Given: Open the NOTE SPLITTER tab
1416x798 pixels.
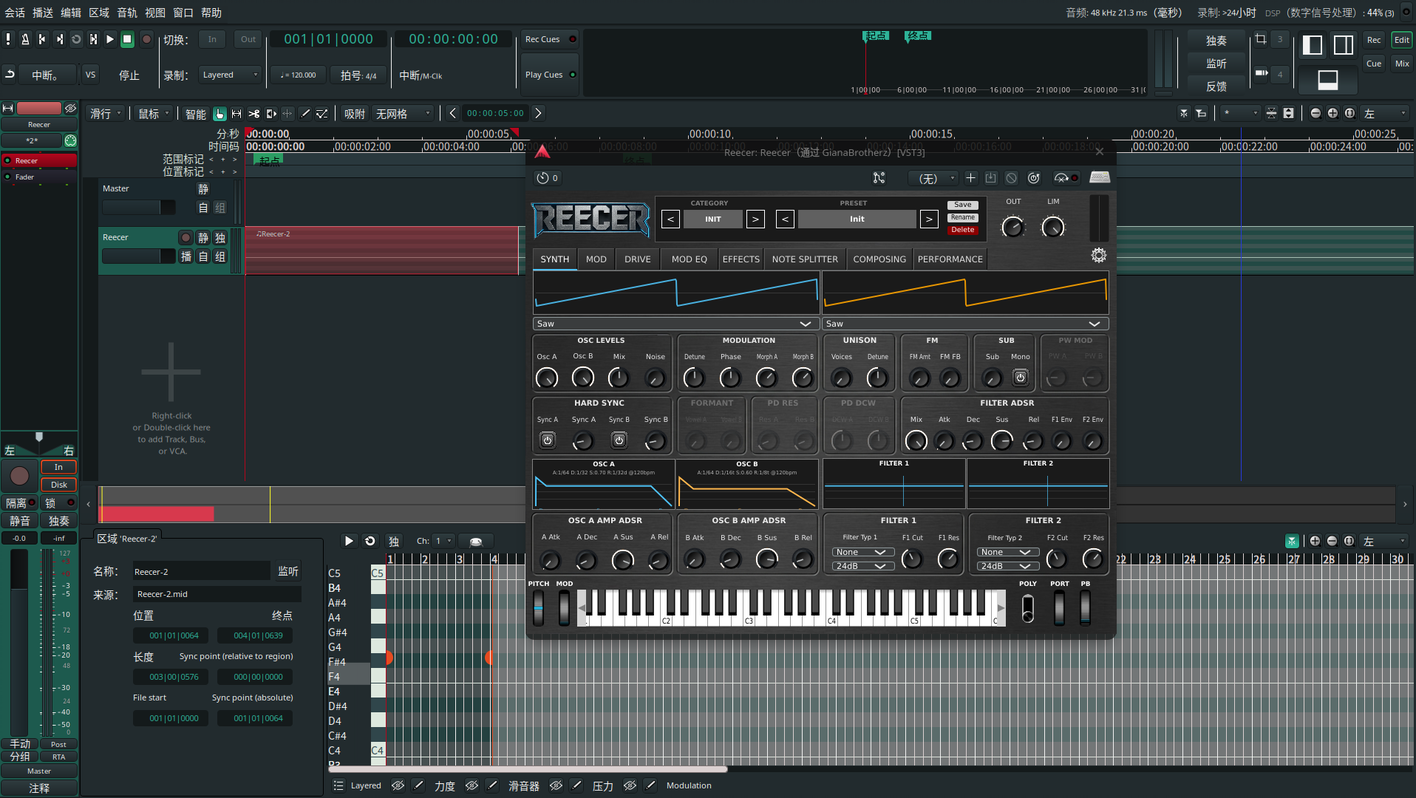Looking at the screenshot, I should 805,259.
